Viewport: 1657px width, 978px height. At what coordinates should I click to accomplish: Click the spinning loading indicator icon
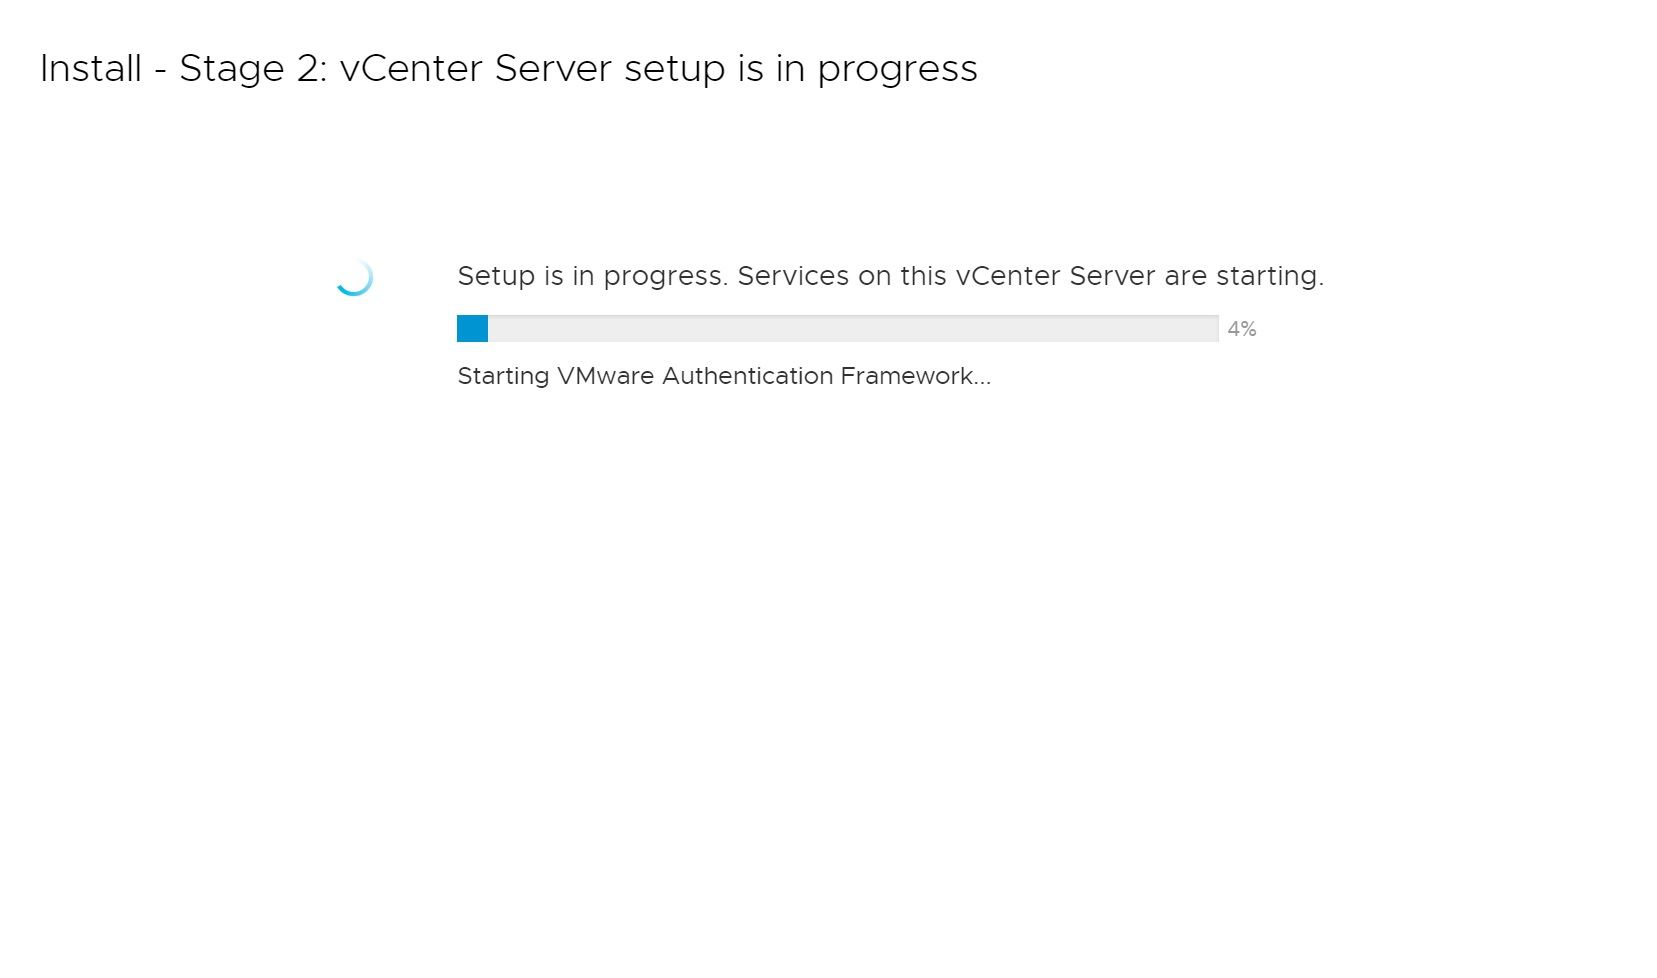354,277
